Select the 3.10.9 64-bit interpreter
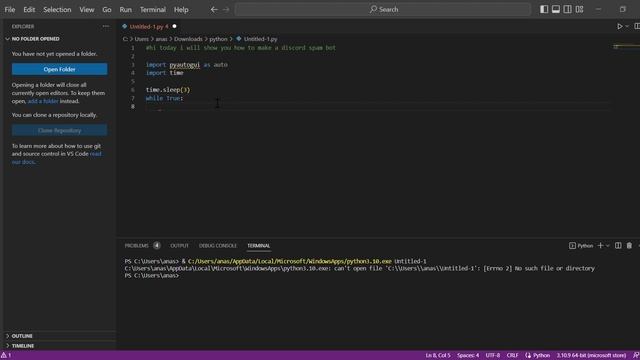This screenshot has height=360, width=640. 591,355
